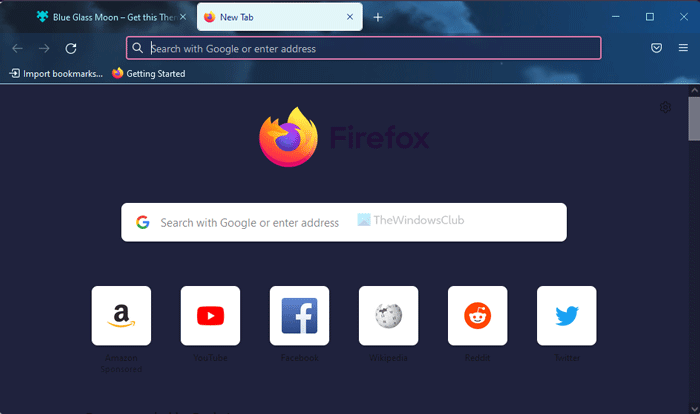Image resolution: width=700 pixels, height=414 pixels.
Task: Click the Facebook label under tile
Action: coord(300,358)
